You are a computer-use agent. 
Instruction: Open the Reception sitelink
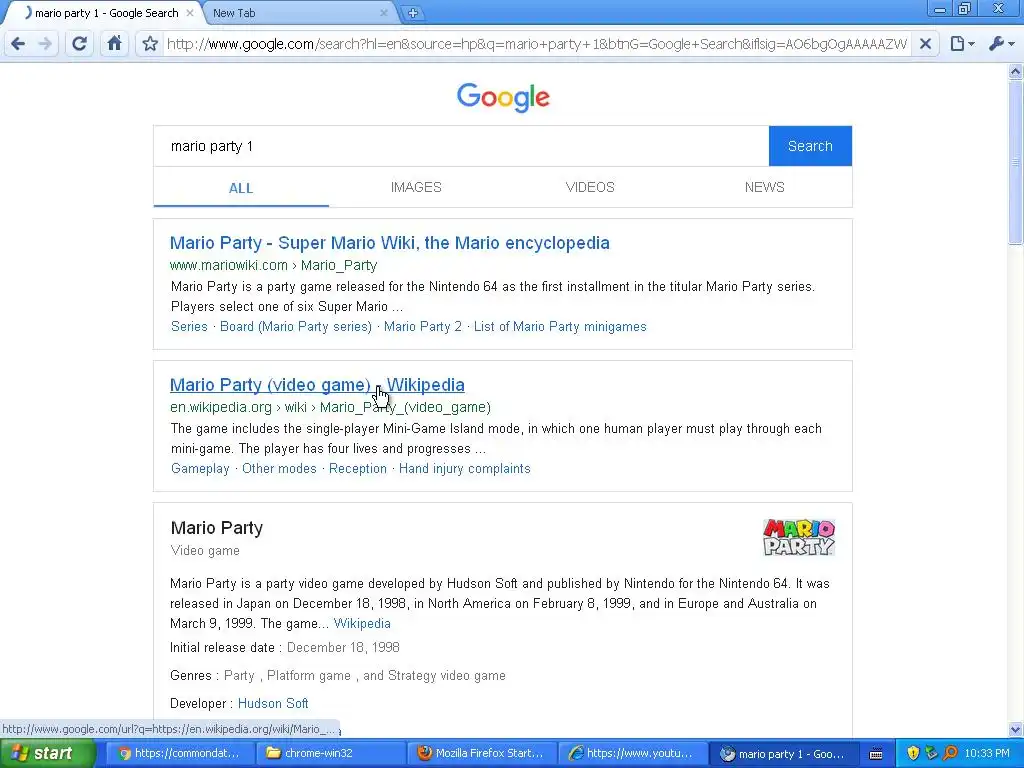tap(358, 469)
